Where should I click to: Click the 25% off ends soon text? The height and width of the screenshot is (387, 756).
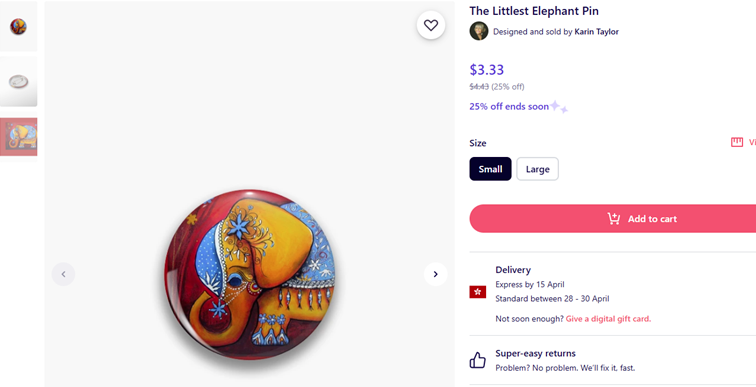(x=509, y=107)
